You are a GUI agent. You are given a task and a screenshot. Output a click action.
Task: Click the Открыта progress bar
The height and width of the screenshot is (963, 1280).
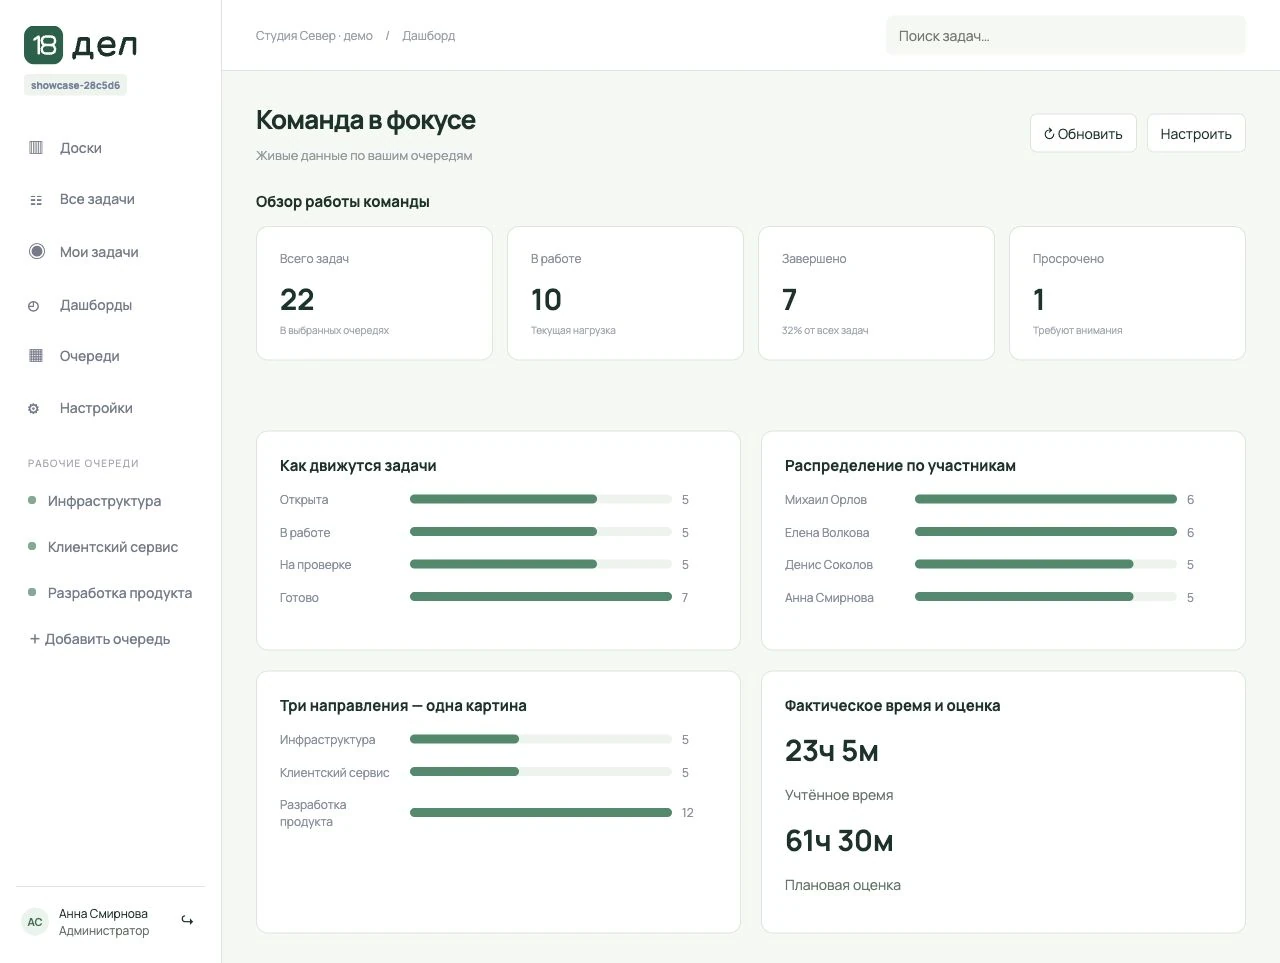click(x=541, y=499)
